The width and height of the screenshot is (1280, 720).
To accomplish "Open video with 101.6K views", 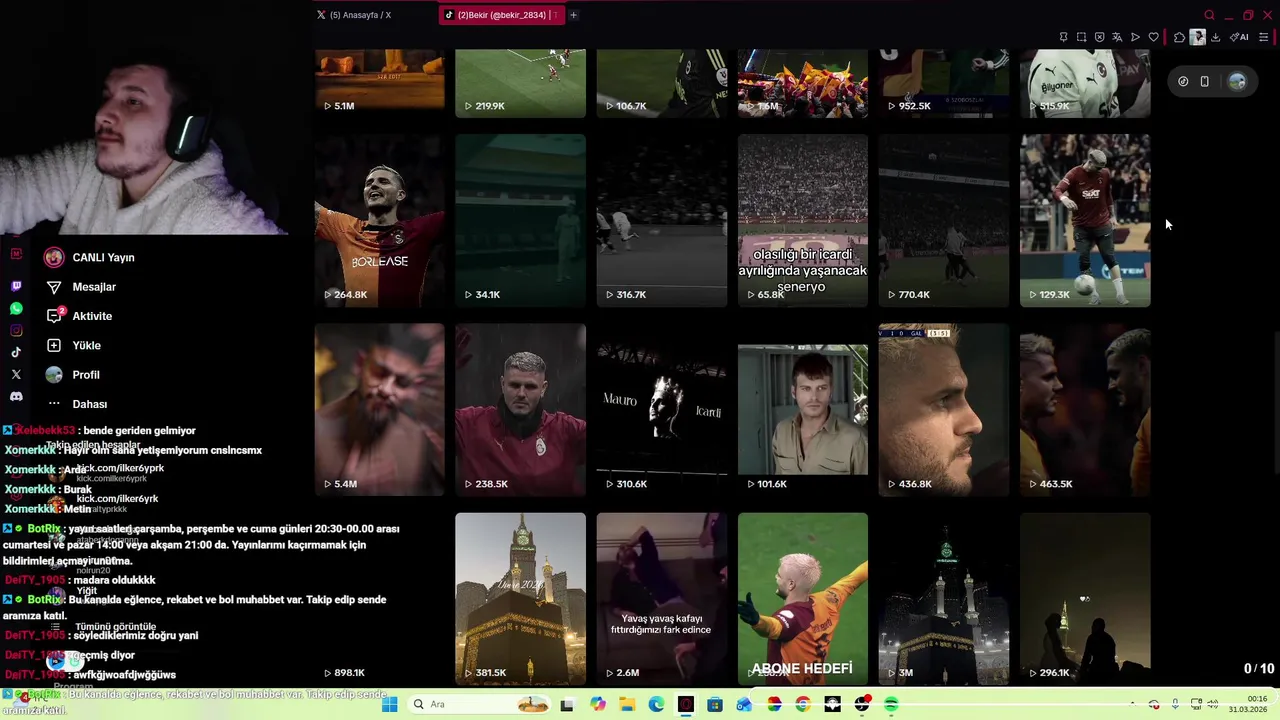I will [x=803, y=409].
